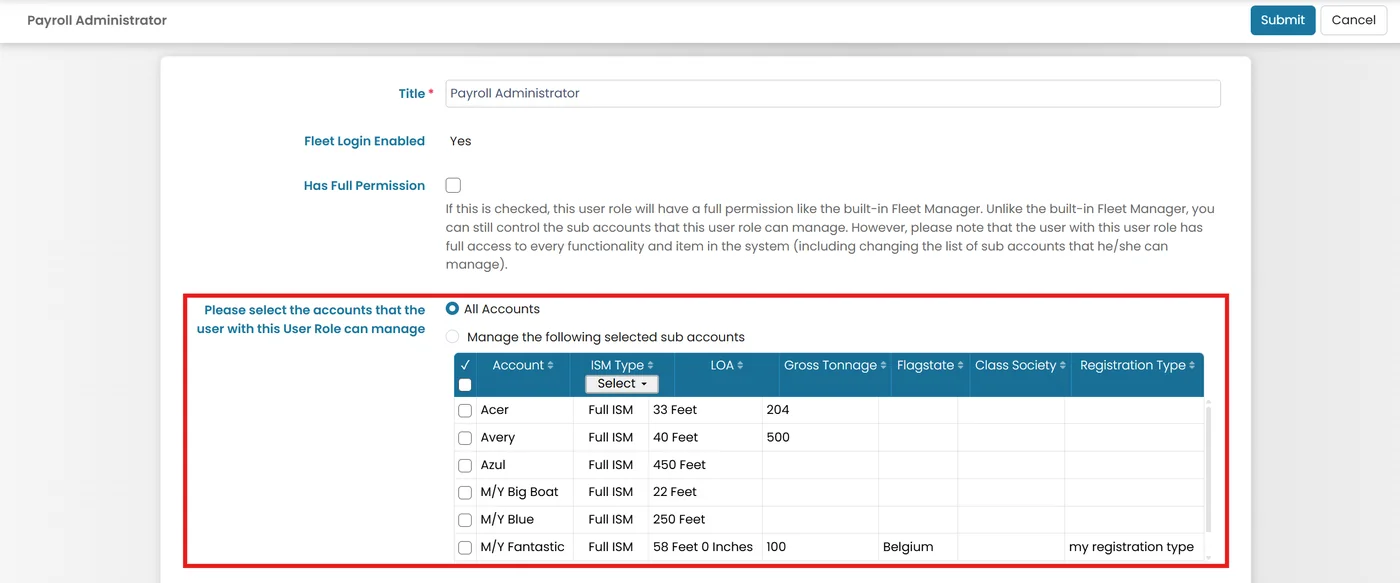Check the Azul account row

[x=465, y=465]
